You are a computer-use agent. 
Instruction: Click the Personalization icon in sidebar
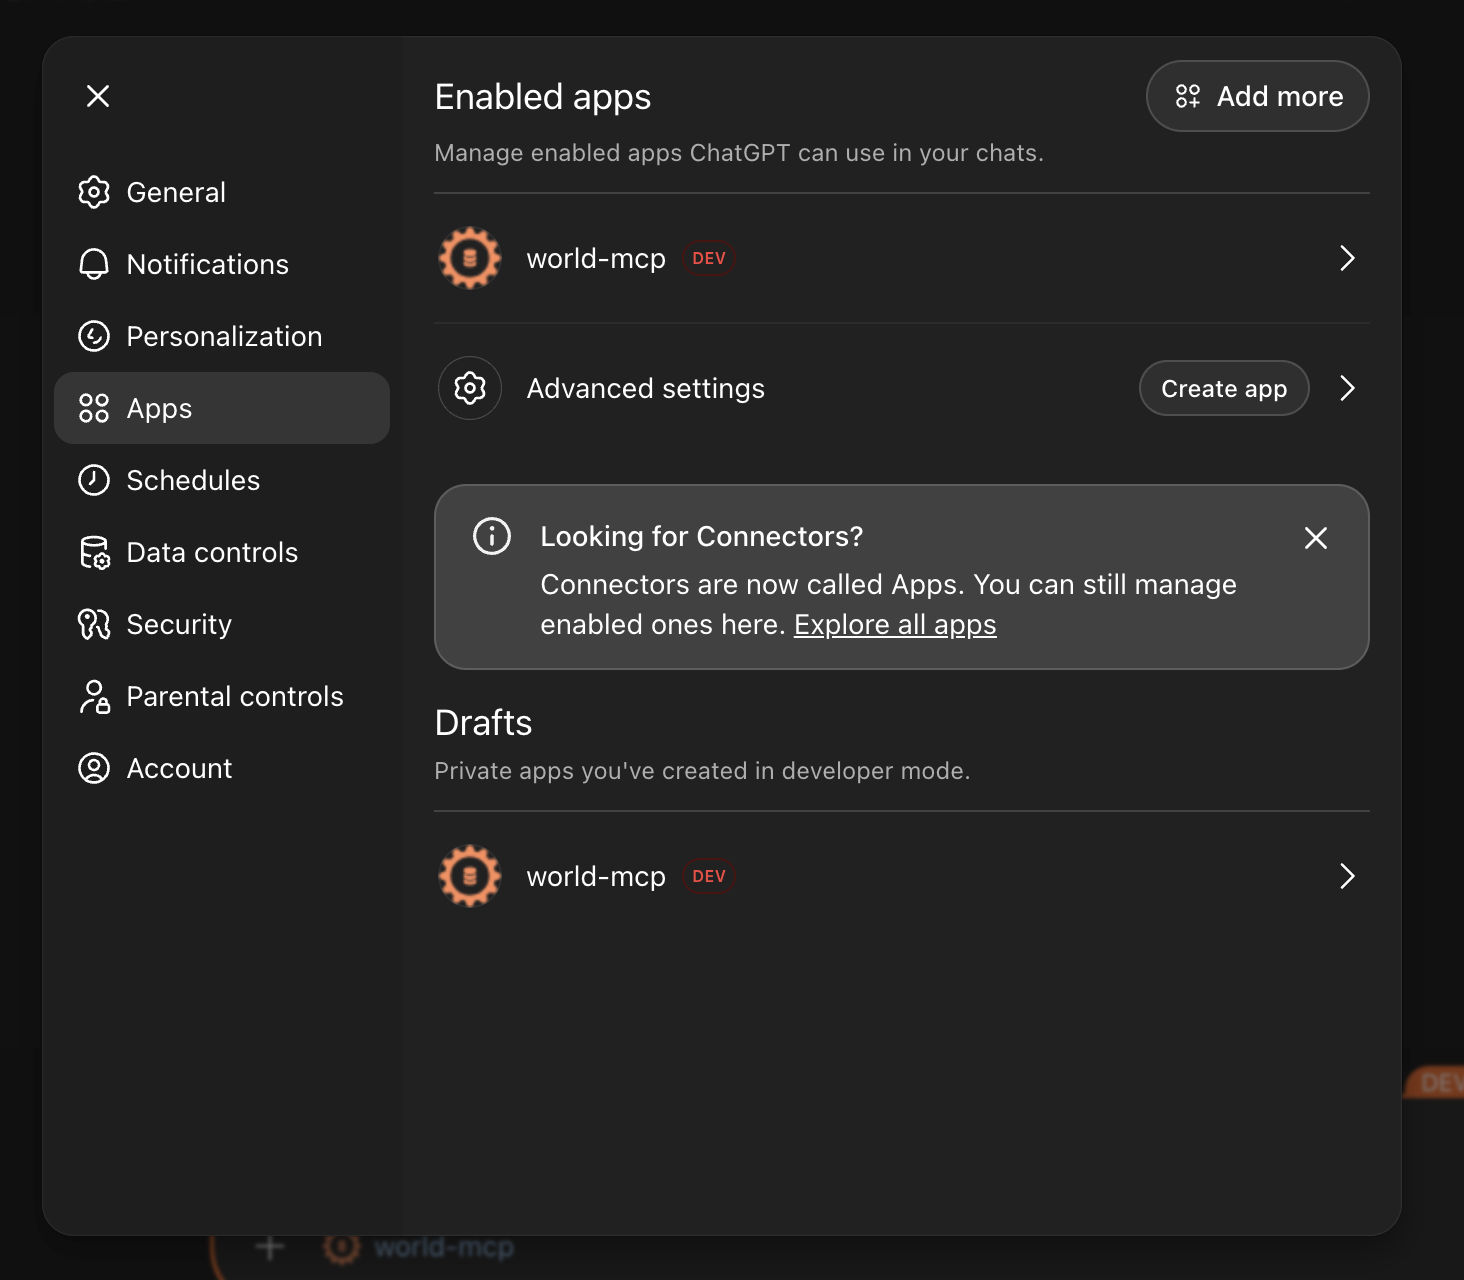(x=94, y=336)
